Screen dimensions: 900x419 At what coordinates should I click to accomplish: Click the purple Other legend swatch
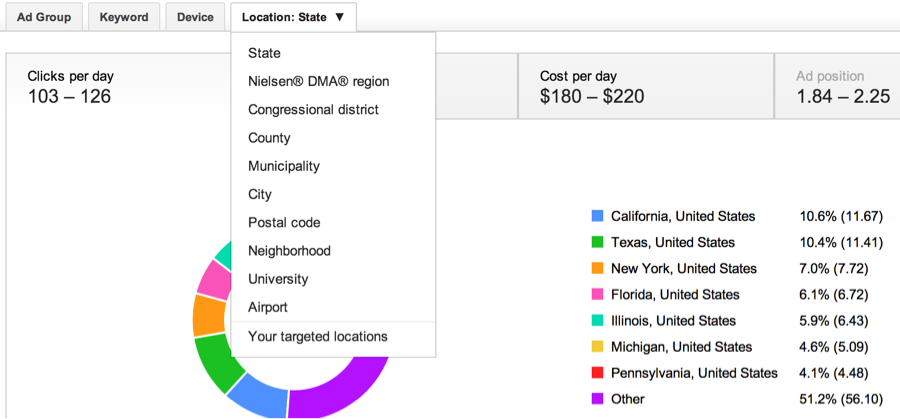tap(598, 398)
